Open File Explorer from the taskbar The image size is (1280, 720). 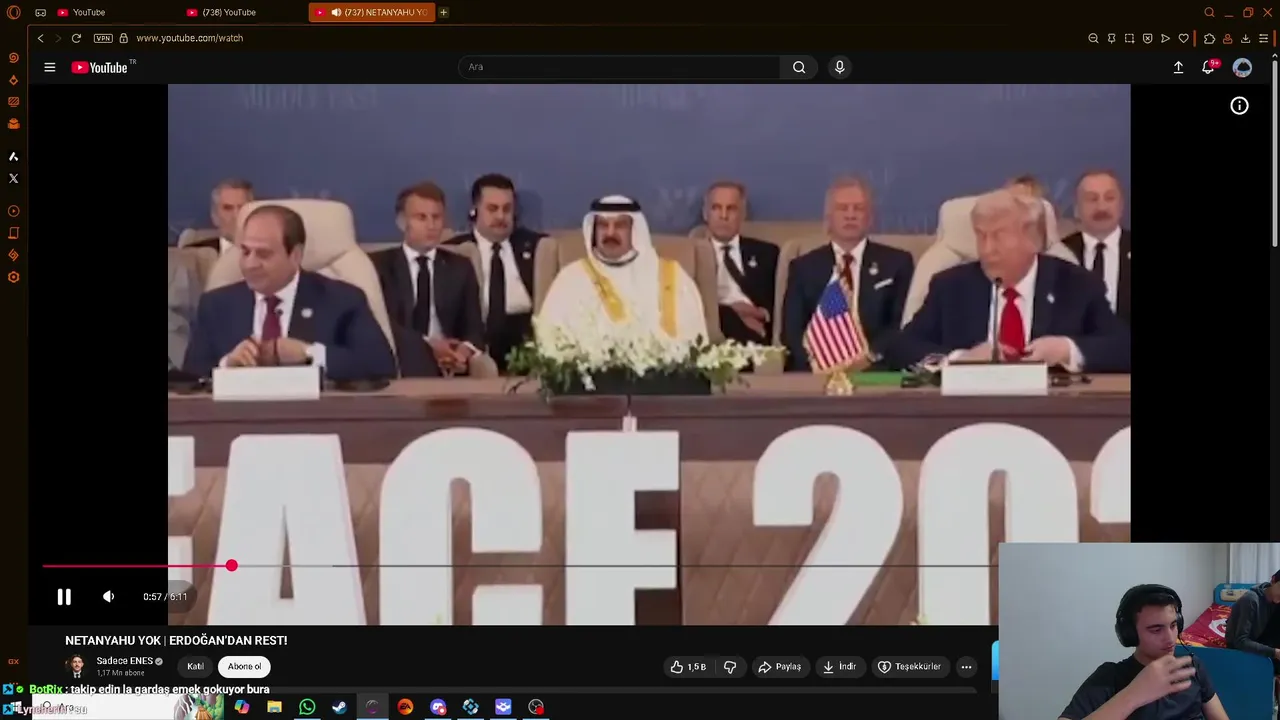[274, 707]
